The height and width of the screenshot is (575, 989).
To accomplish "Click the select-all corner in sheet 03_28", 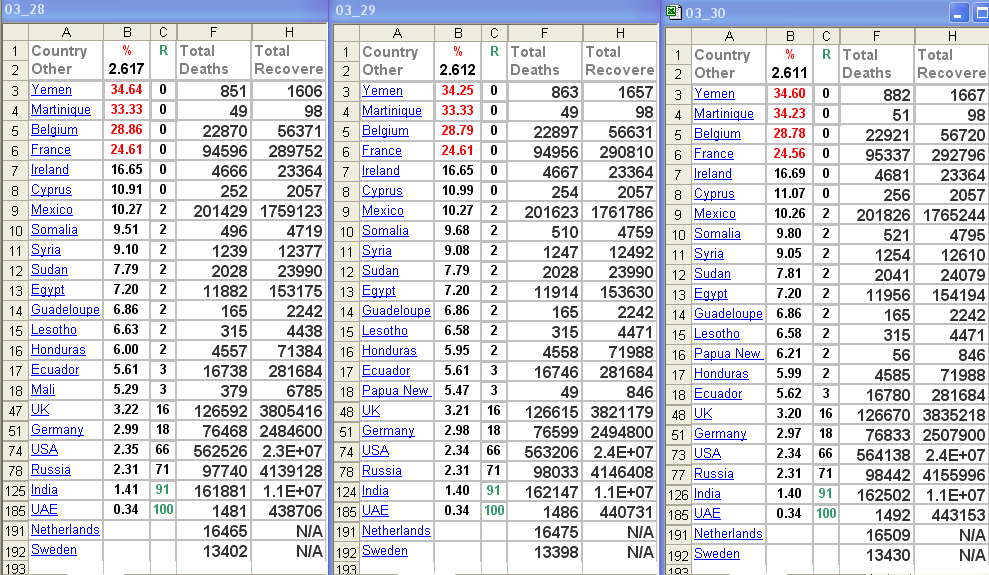I will pos(14,32).
